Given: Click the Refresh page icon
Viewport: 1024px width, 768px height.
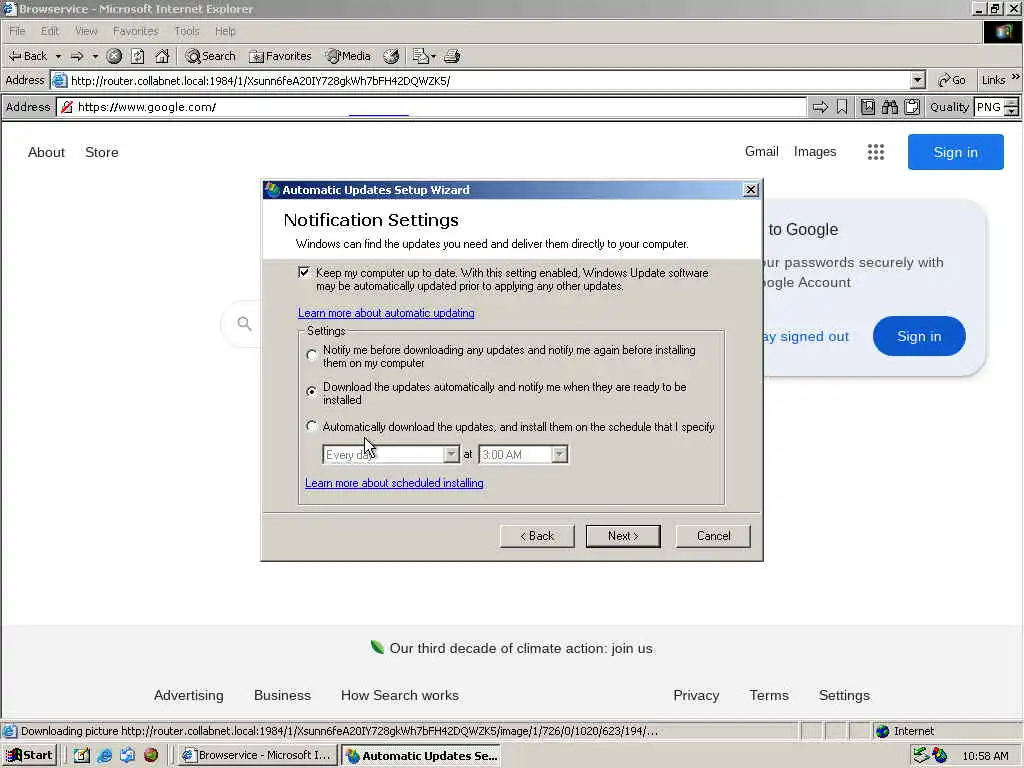Looking at the screenshot, I should click(x=137, y=56).
